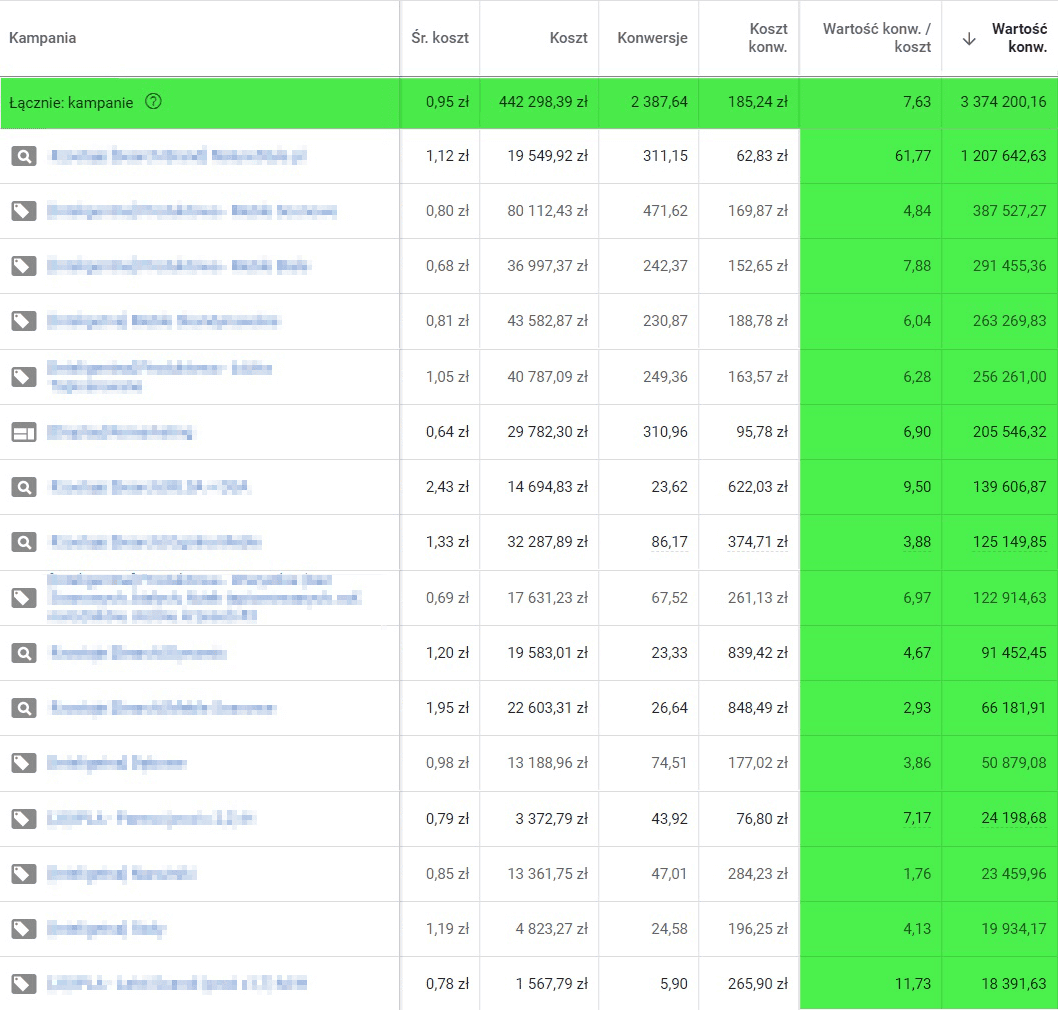Click search campaign icon in the 32 287,89 zł row
This screenshot has width=1058, height=1010.
24,542
